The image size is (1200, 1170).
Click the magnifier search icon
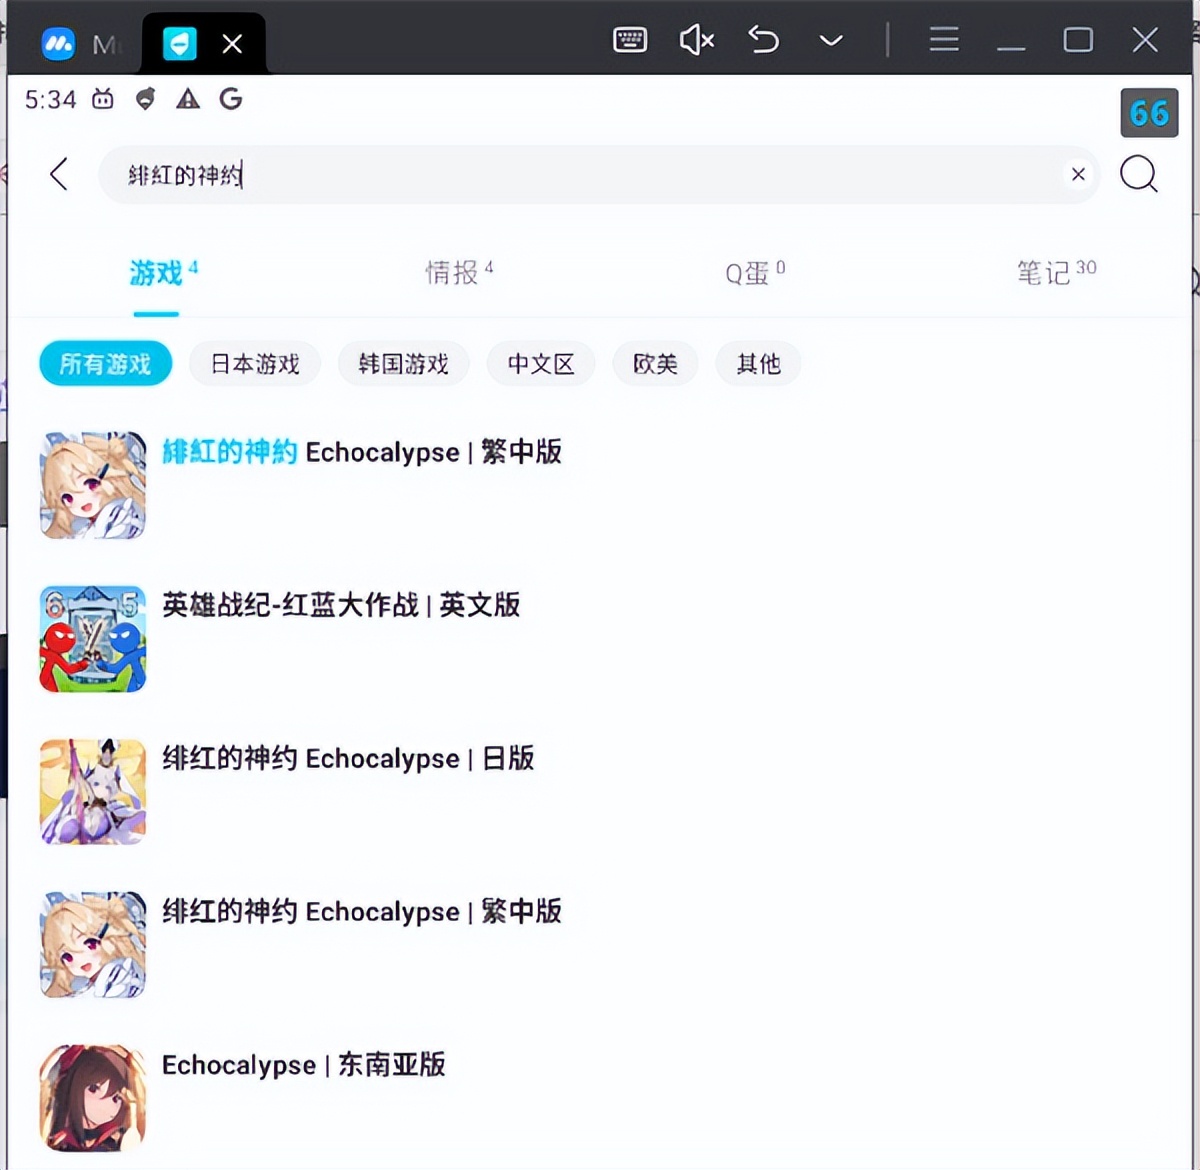point(1139,175)
